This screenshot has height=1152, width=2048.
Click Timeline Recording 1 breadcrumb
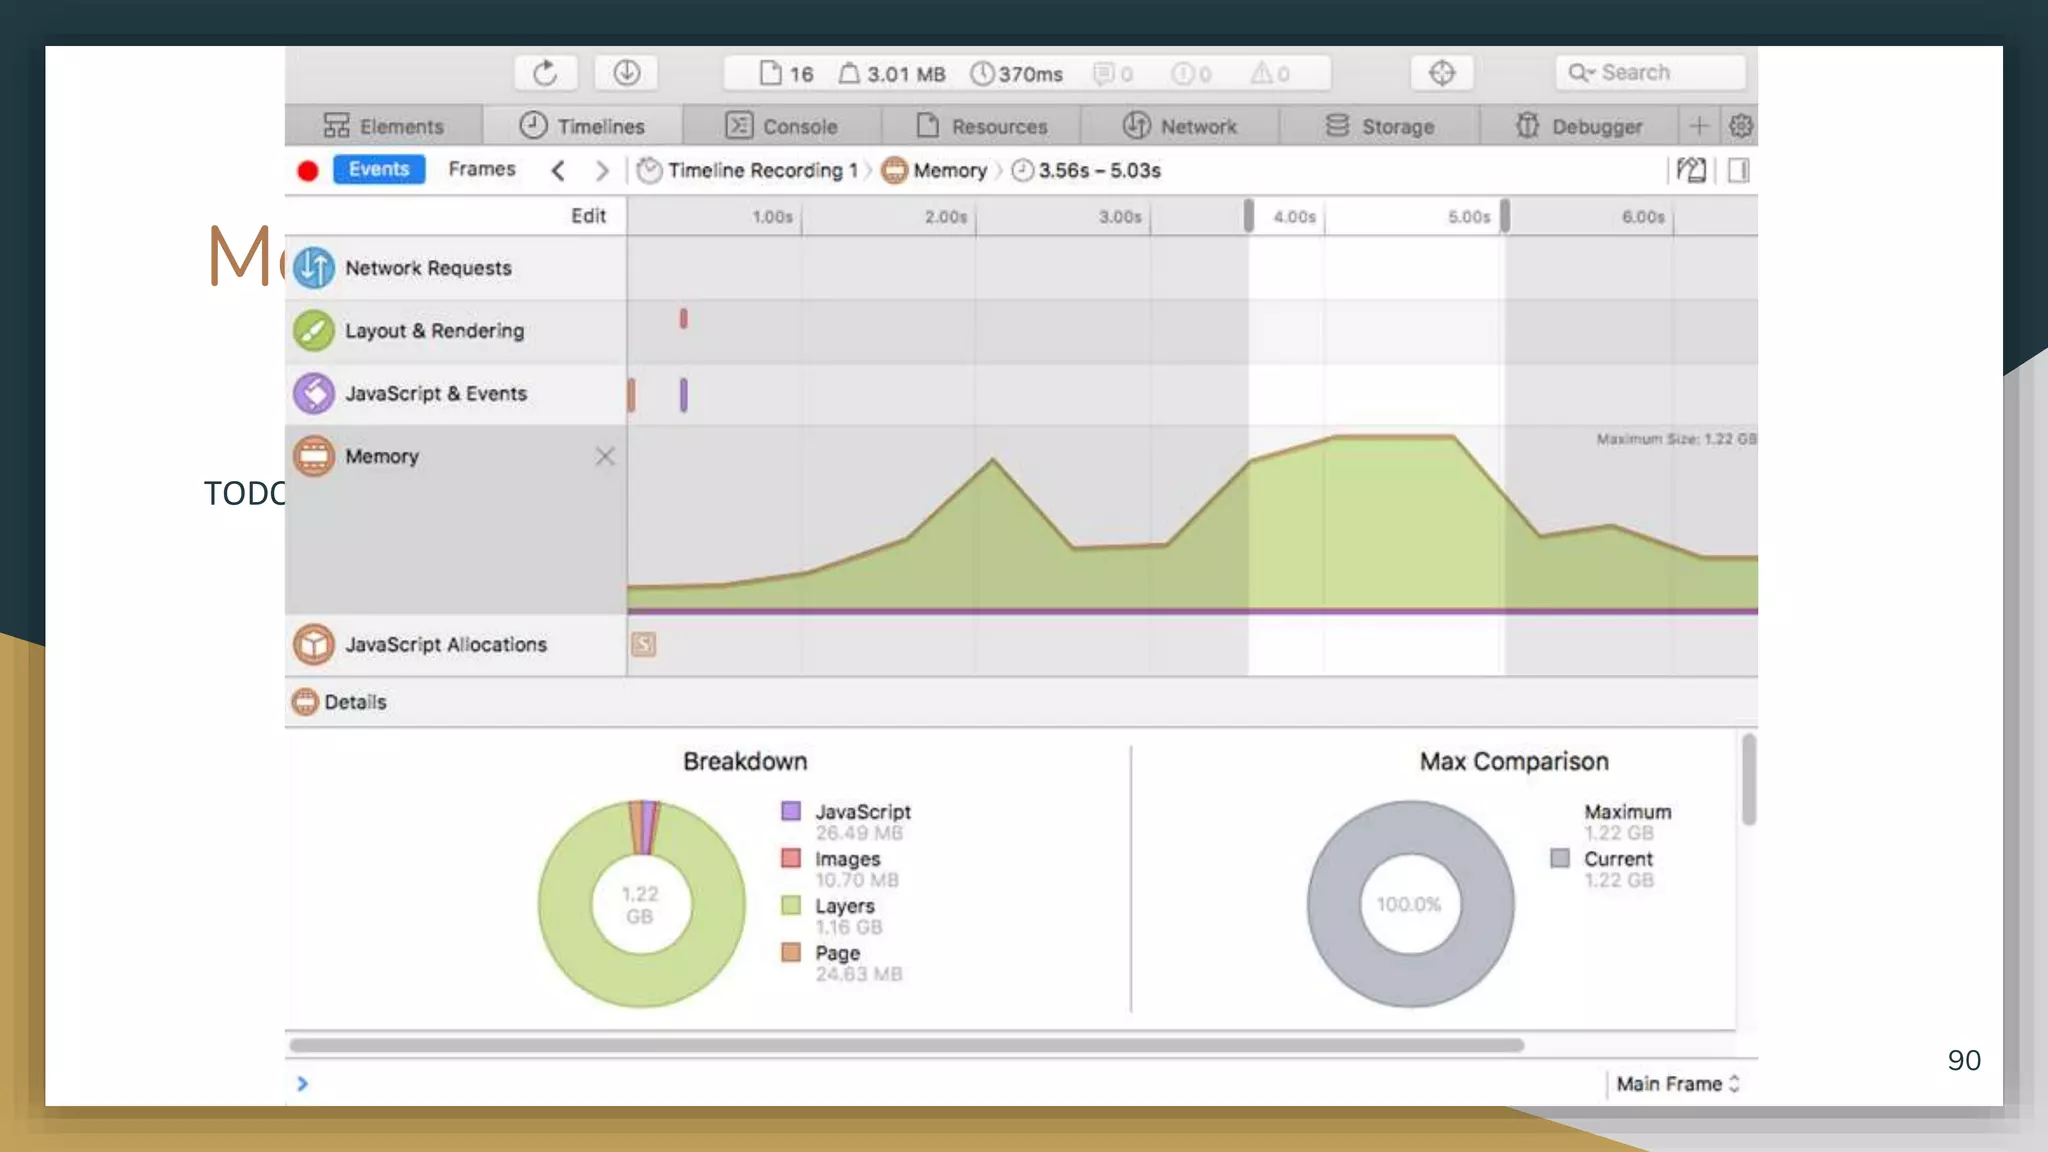(x=748, y=171)
